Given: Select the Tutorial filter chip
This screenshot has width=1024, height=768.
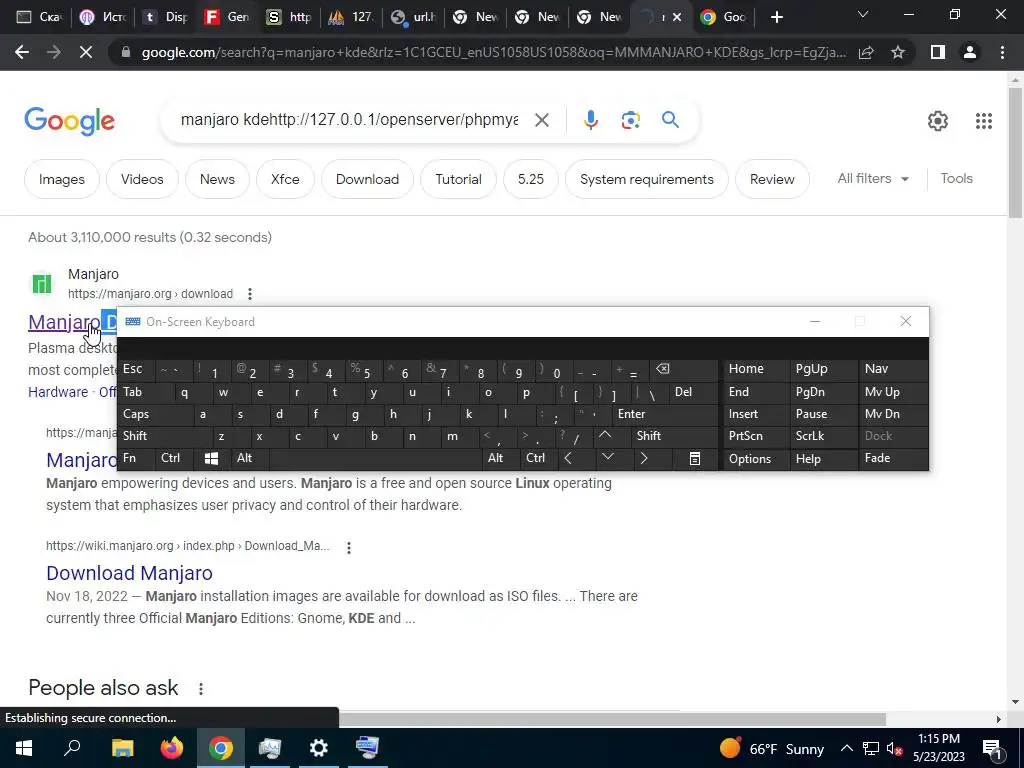Looking at the screenshot, I should 458,179.
